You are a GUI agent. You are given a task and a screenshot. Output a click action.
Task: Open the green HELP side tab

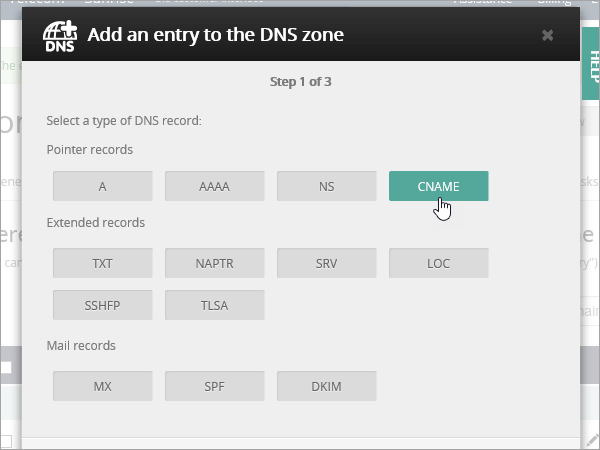(590, 70)
